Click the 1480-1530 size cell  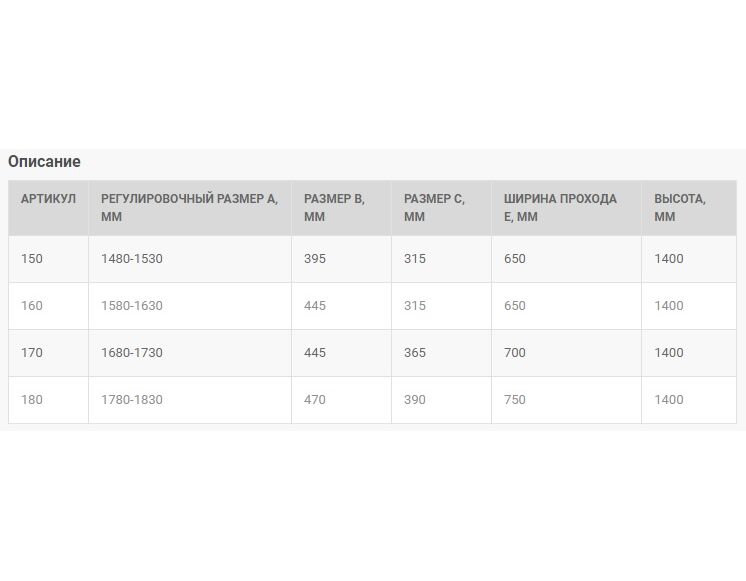pyautogui.click(x=190, y=259)
